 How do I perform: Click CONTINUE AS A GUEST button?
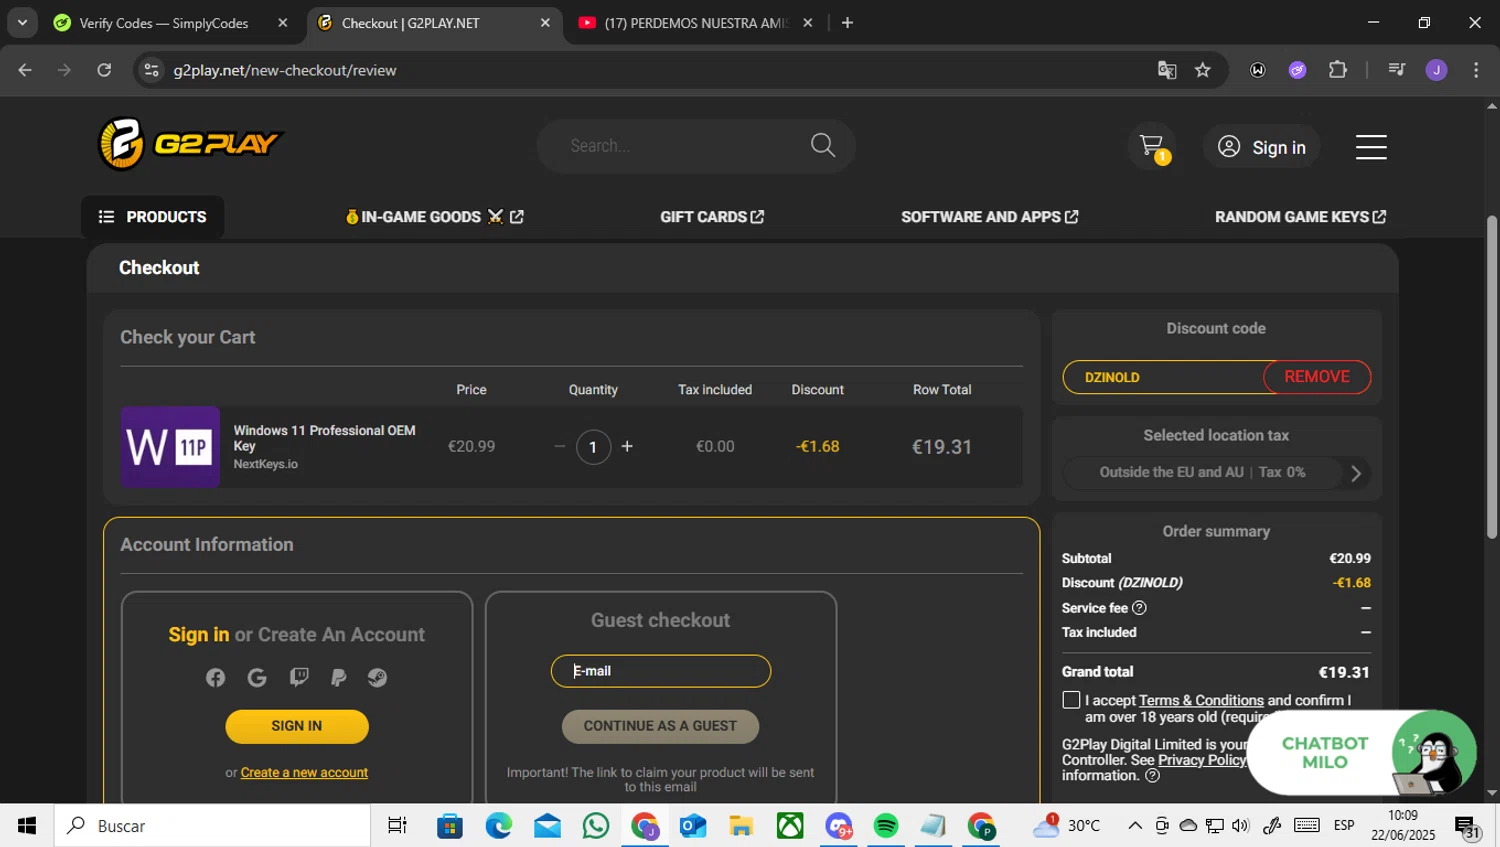(x=660, y=727)
